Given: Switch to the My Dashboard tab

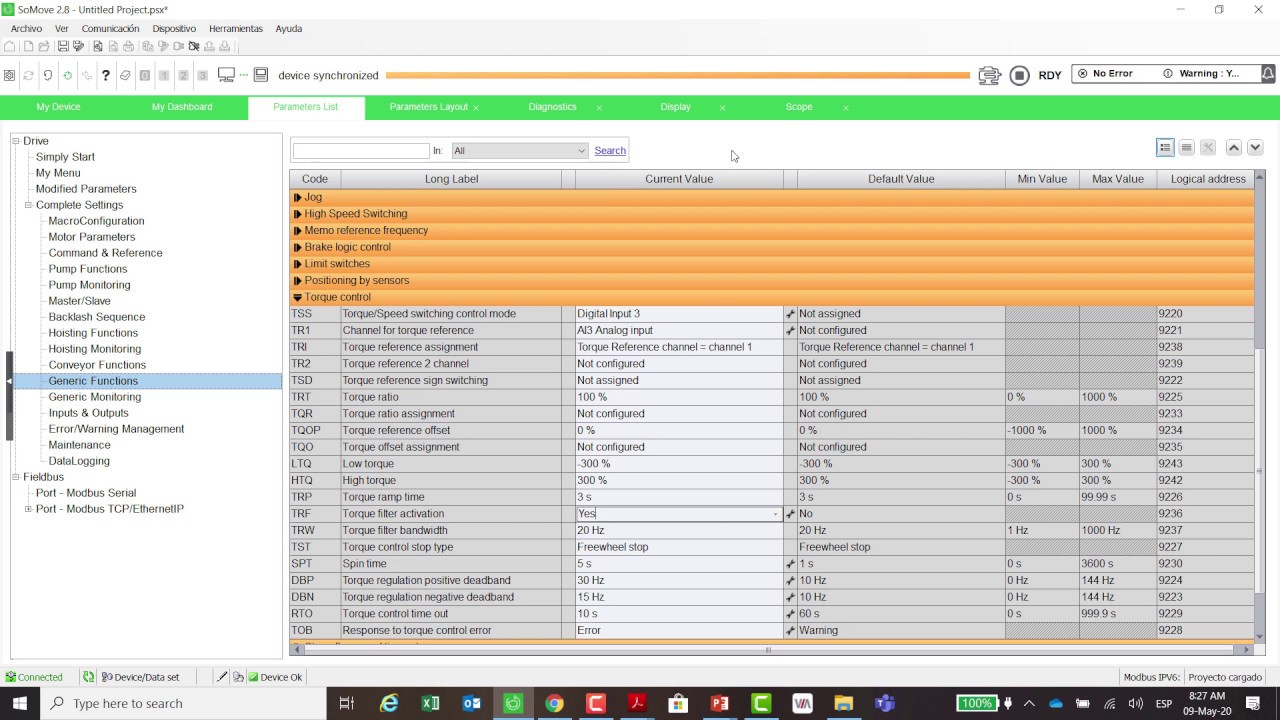Looking at the screenshot, I should coord(182,107).
